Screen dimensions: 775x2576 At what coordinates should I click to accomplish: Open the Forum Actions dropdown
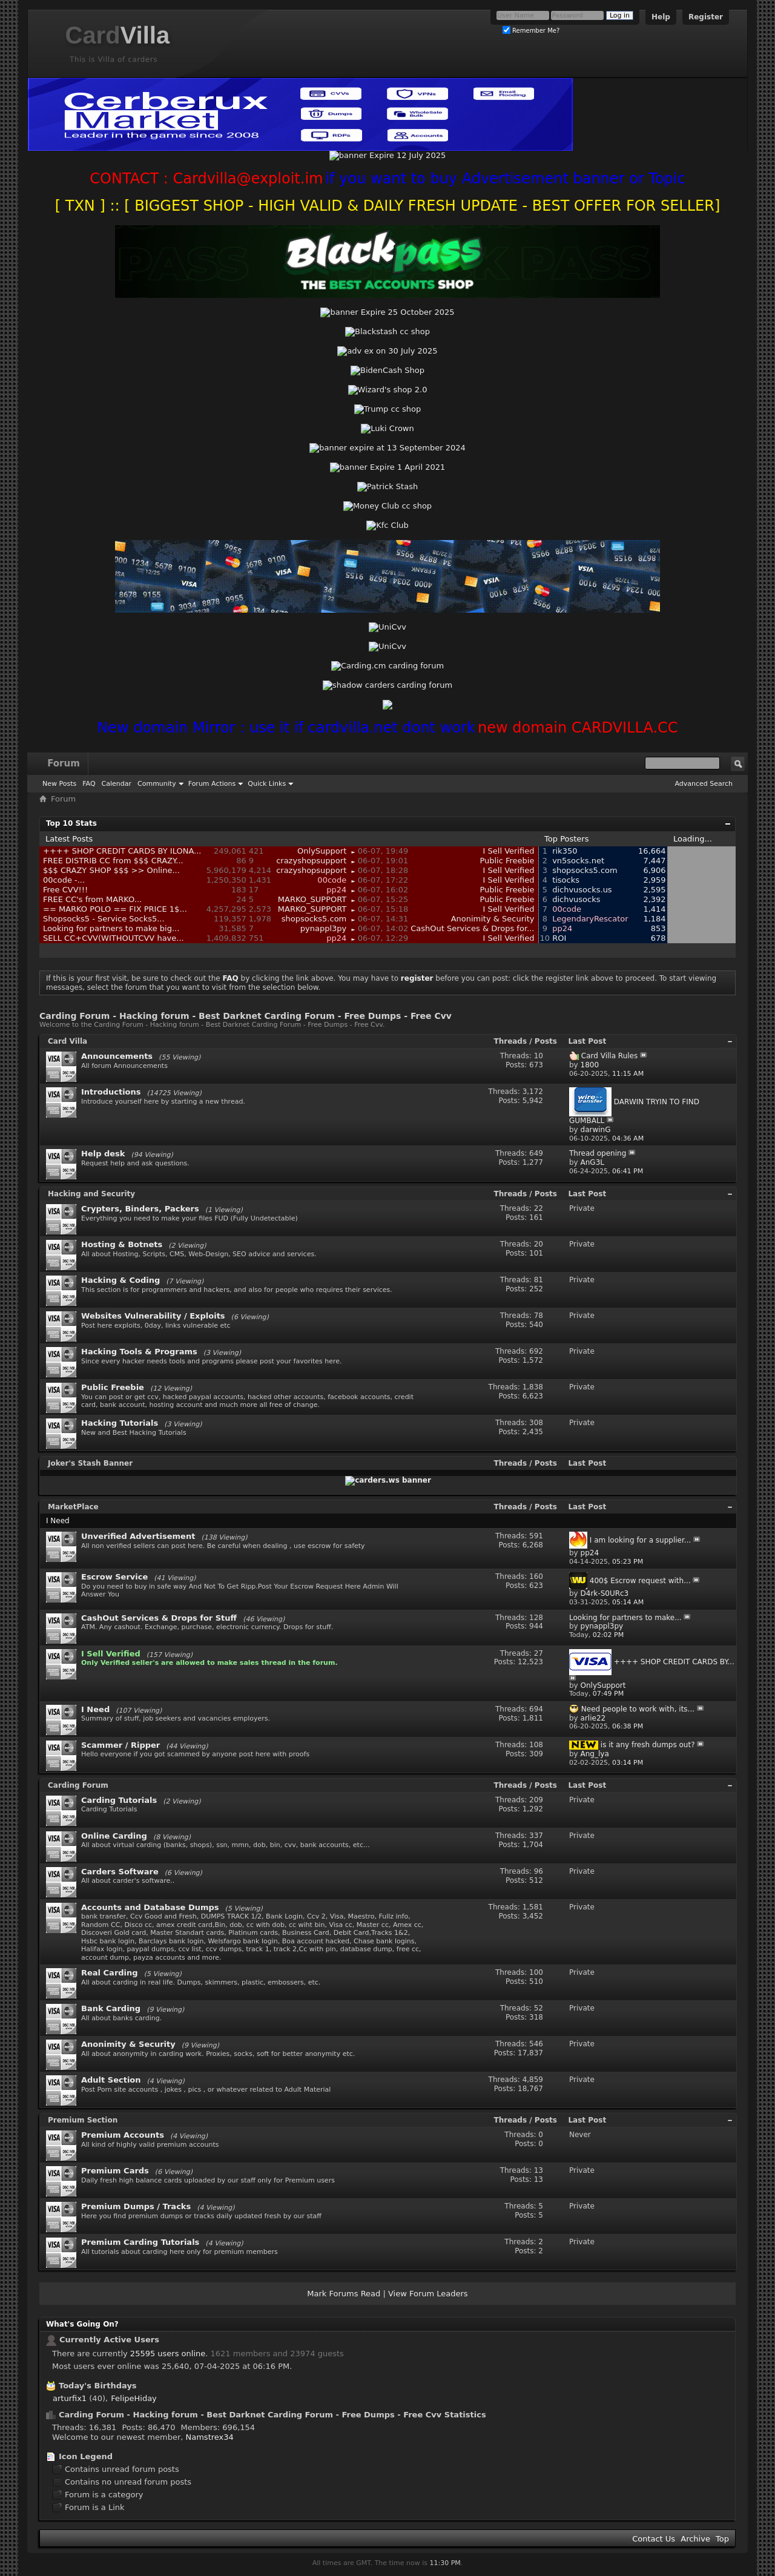coord(215,784)
